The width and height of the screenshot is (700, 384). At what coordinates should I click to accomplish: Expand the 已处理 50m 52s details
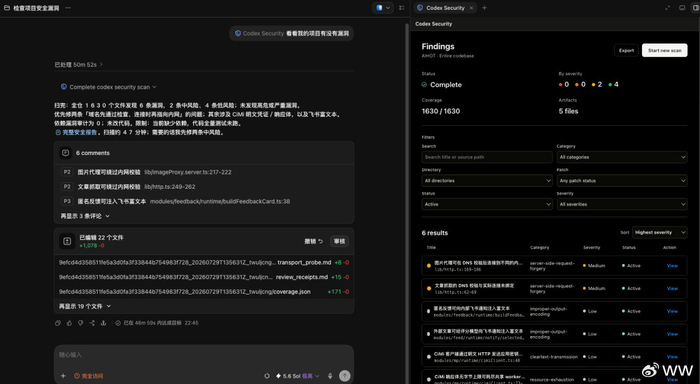[79, 65]
